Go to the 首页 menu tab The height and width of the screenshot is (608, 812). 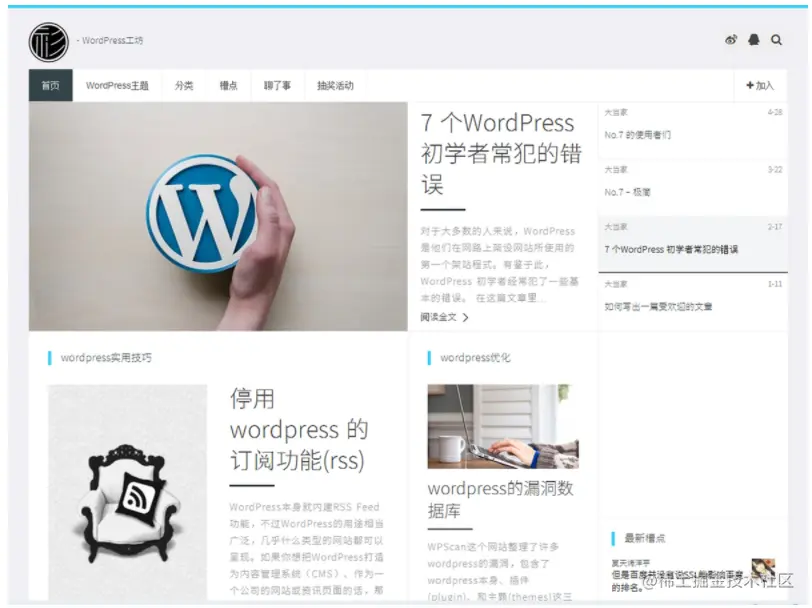[x=50, y=85]
